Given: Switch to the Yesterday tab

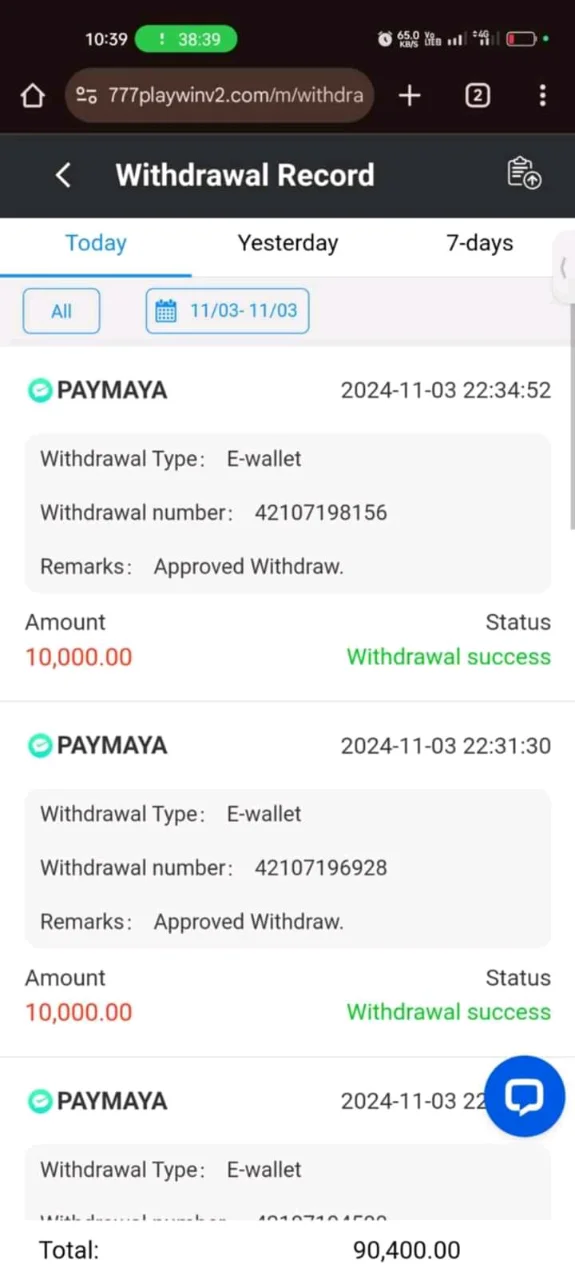Looking at the screenshot, I should pos(288,243).
